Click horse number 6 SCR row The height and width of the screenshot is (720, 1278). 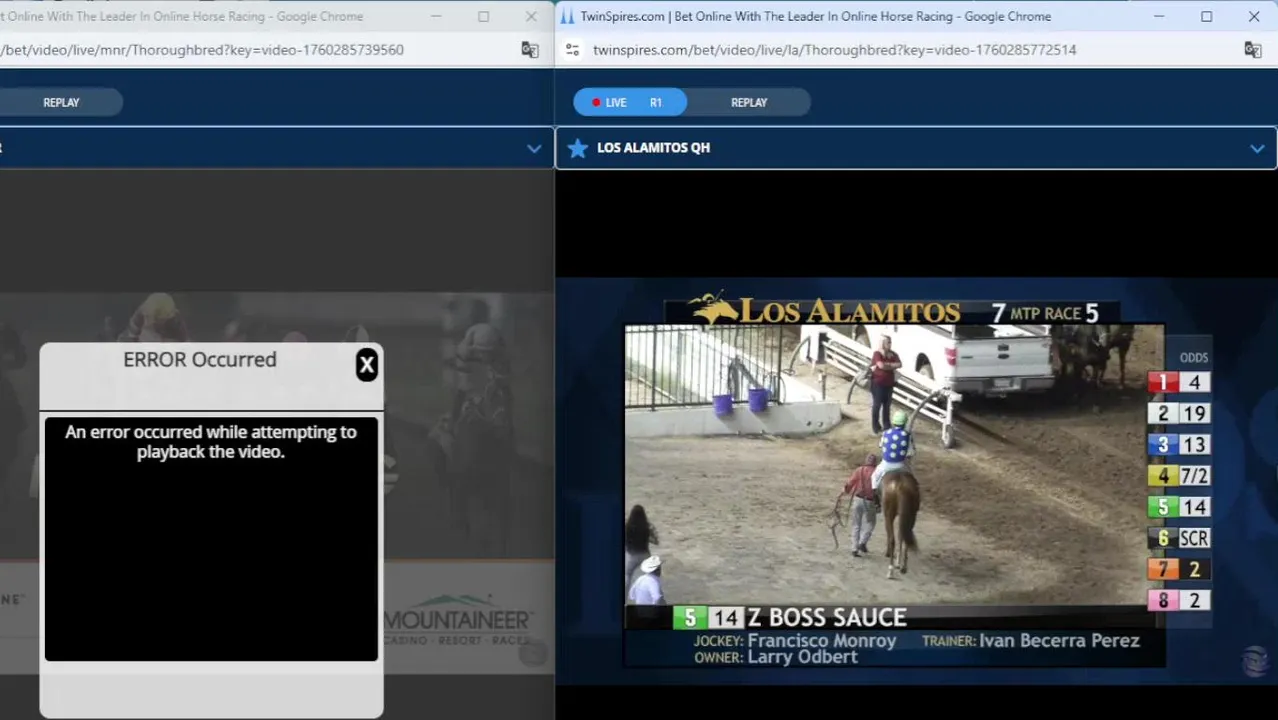1179,538
